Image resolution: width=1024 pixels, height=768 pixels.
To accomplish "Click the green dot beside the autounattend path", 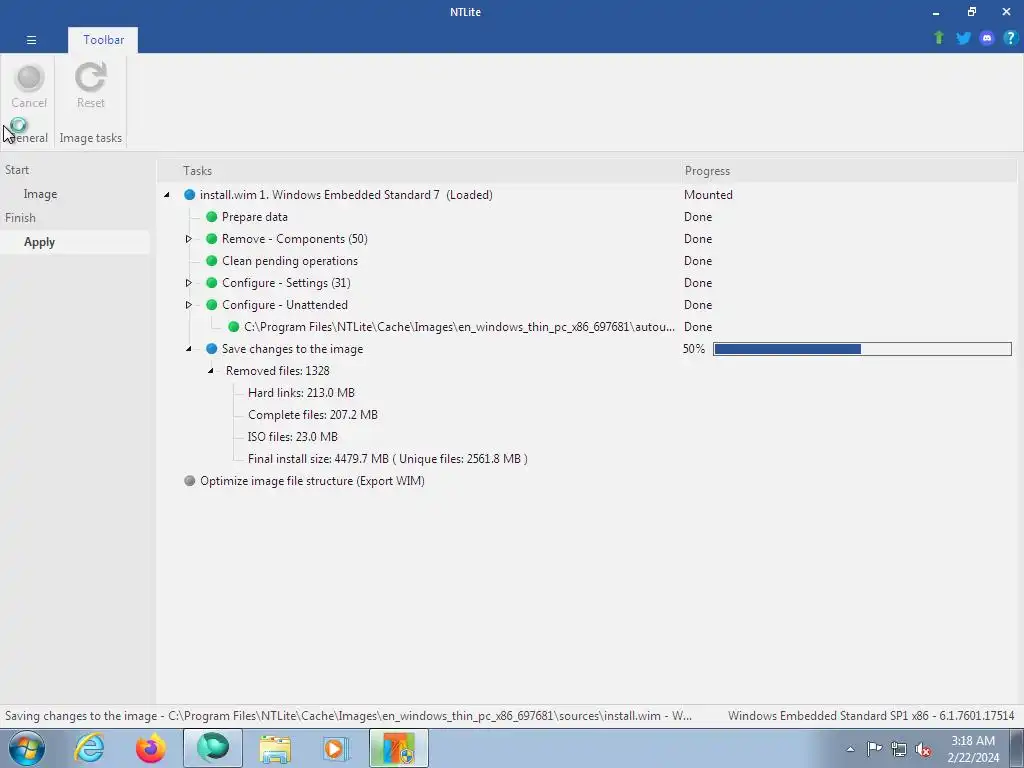I will tap(234, 327).
